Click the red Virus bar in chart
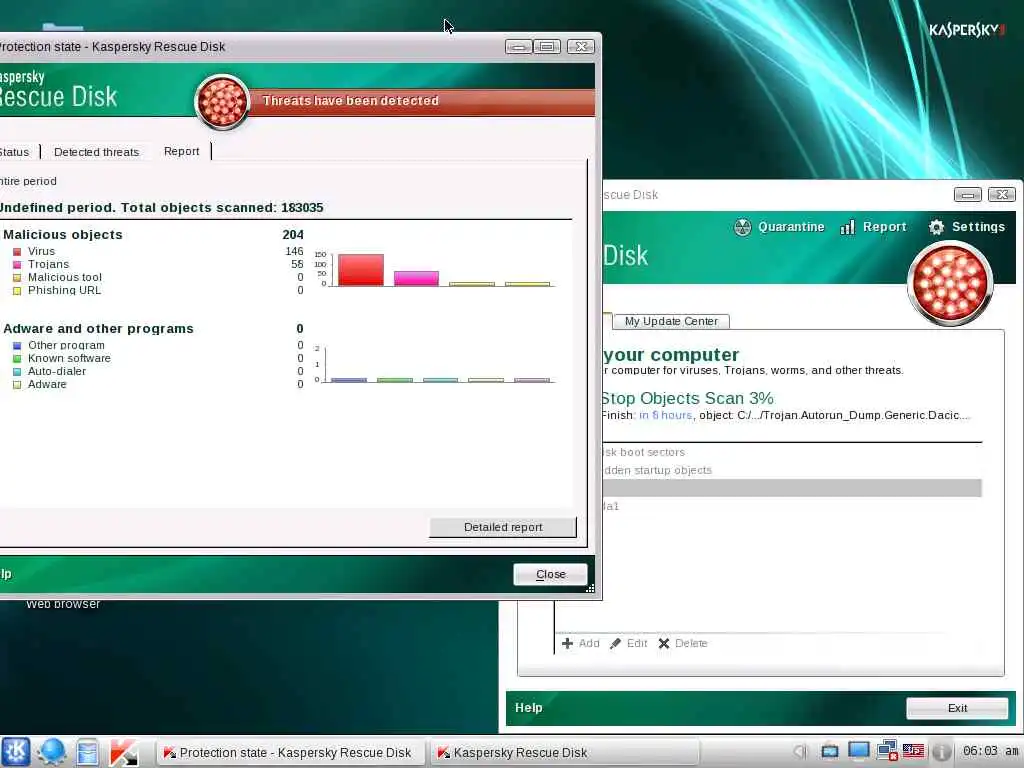The width and height of the screenshot is (1024, 768). click(361, 270)
